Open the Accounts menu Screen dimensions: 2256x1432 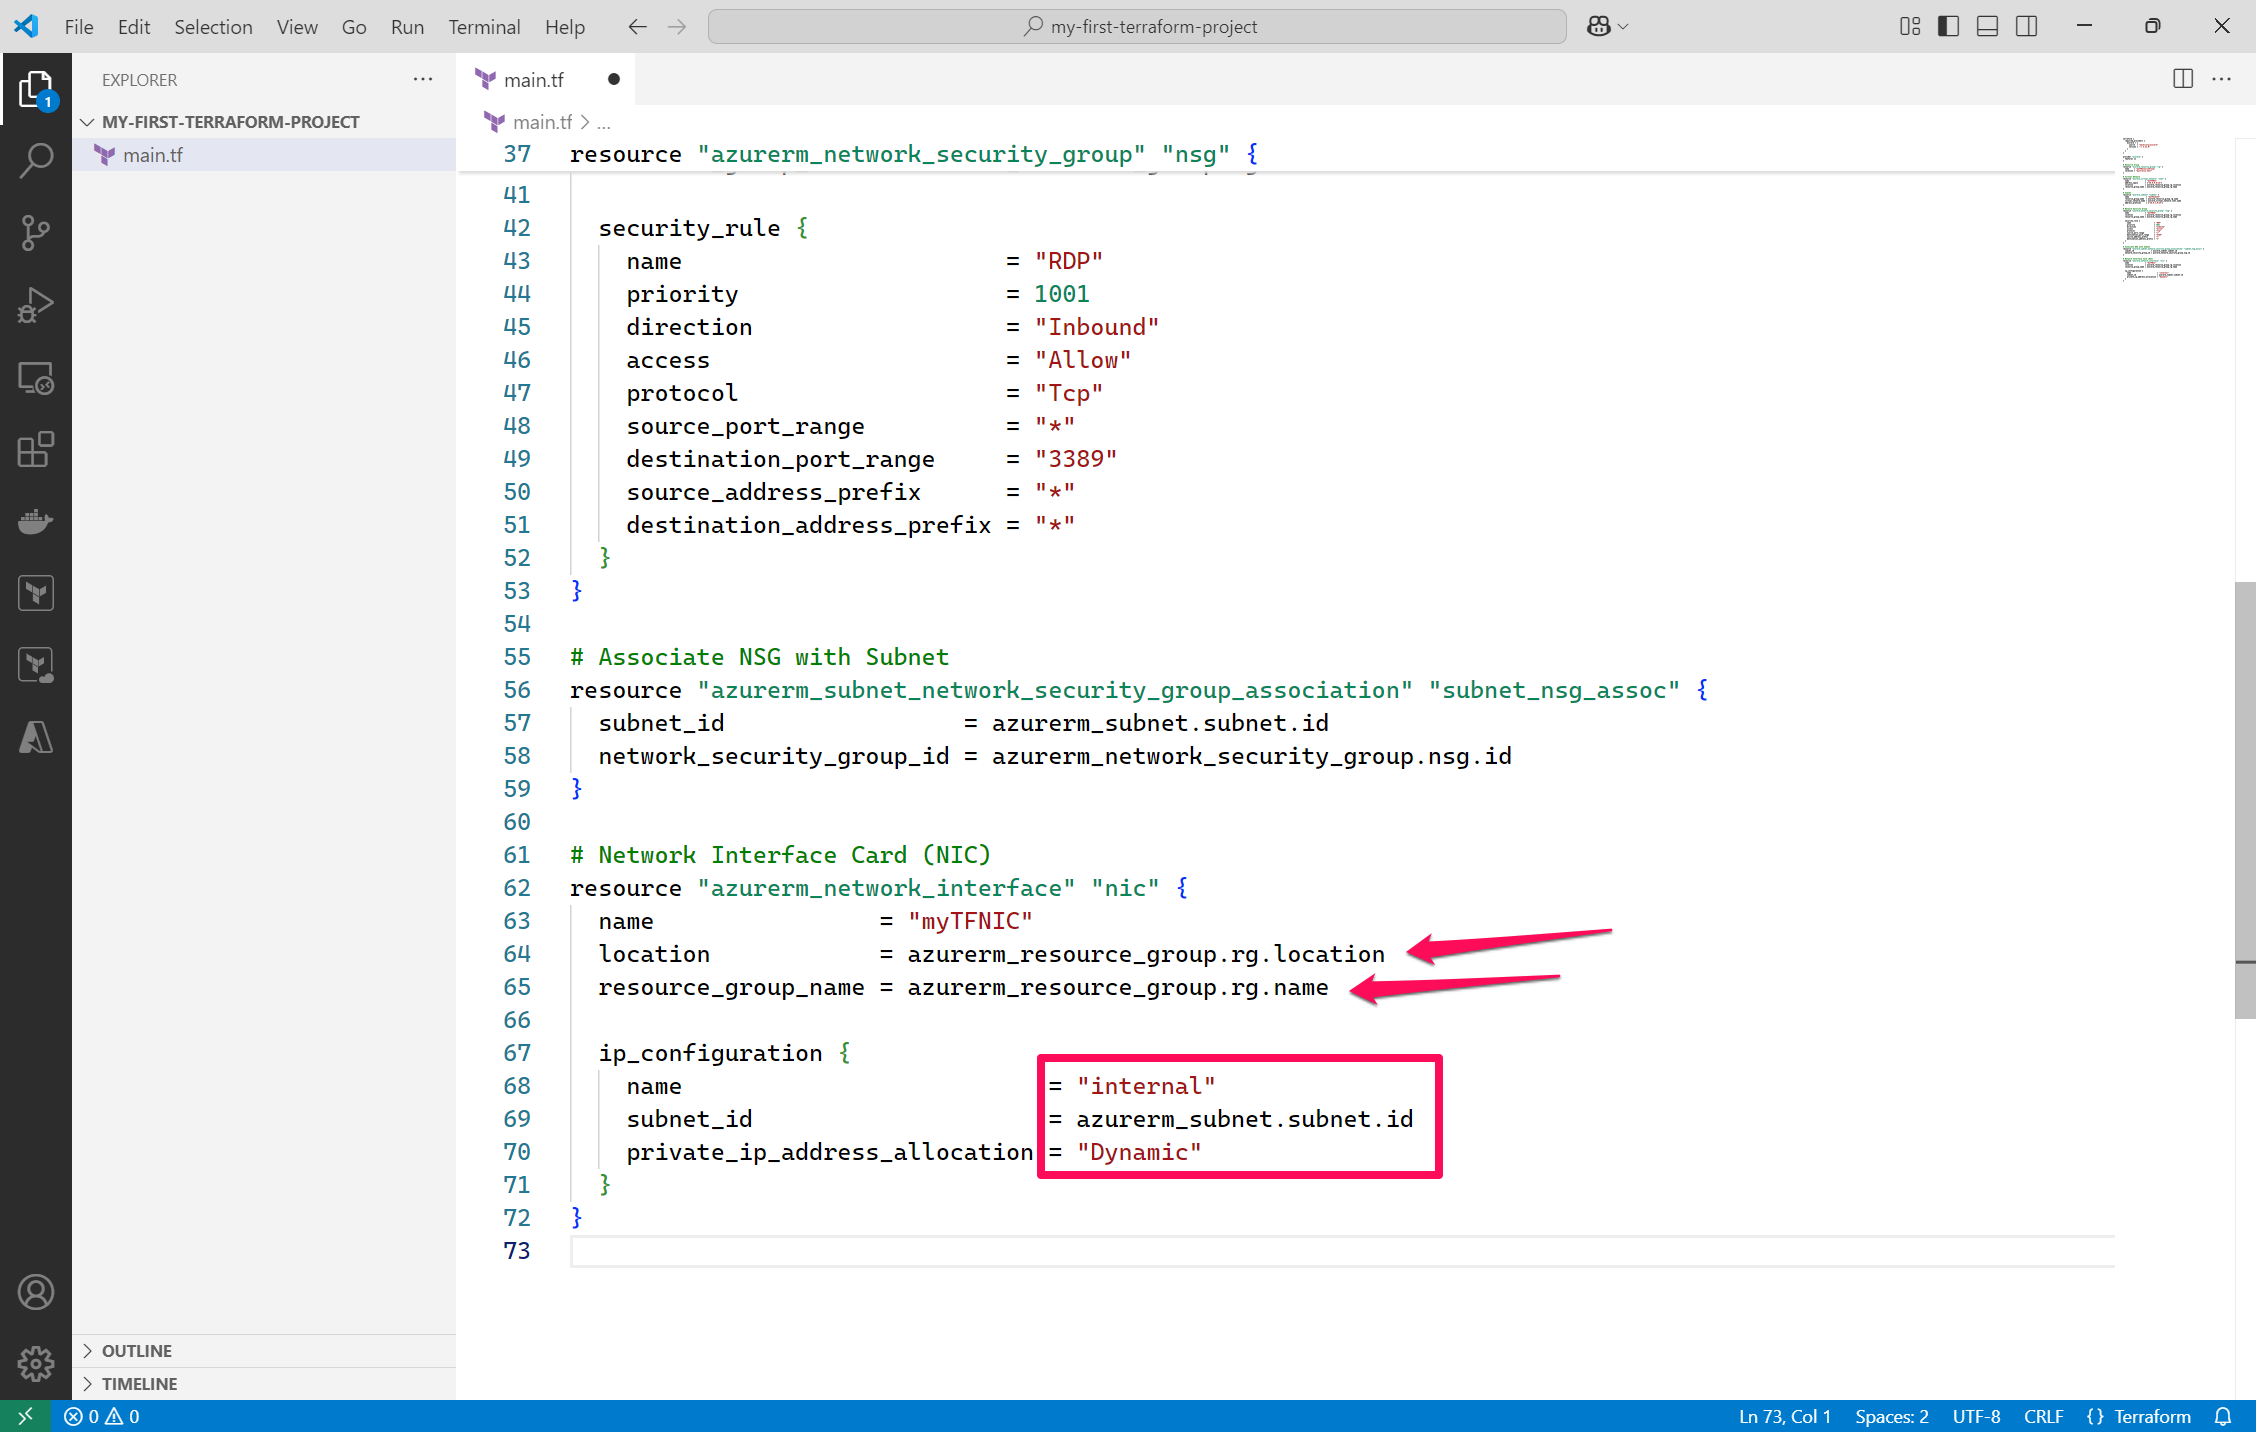[x=36, y=1292]
